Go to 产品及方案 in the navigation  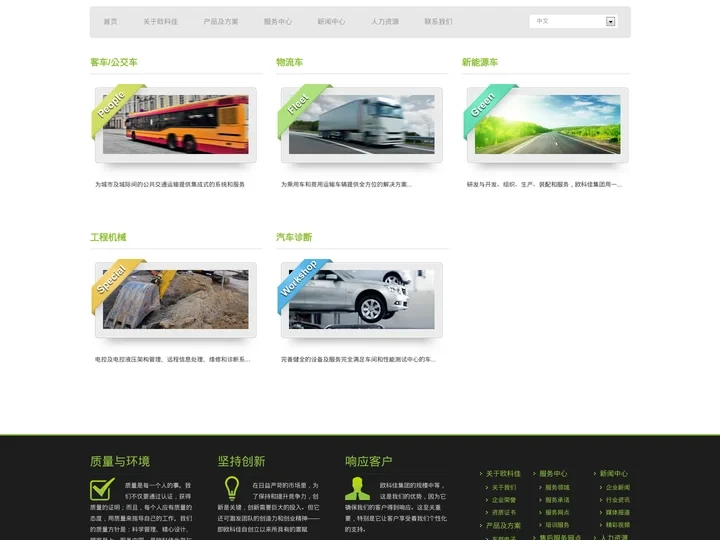pos(221,22)
